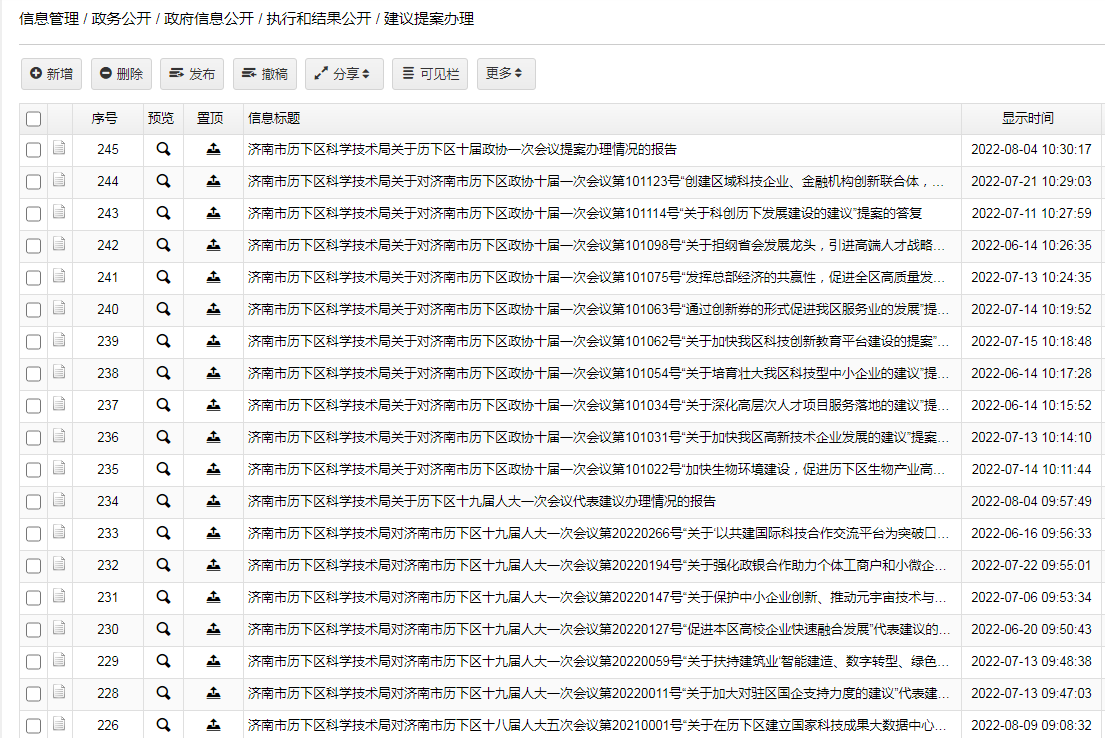The image size is (1105, 738).
Task: Click the 置顶 pin icon for row 226
Action: (x=213, y=725)
